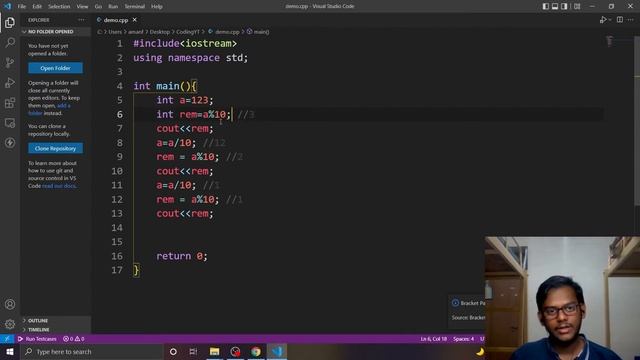Expand the Timeline section

38,329
